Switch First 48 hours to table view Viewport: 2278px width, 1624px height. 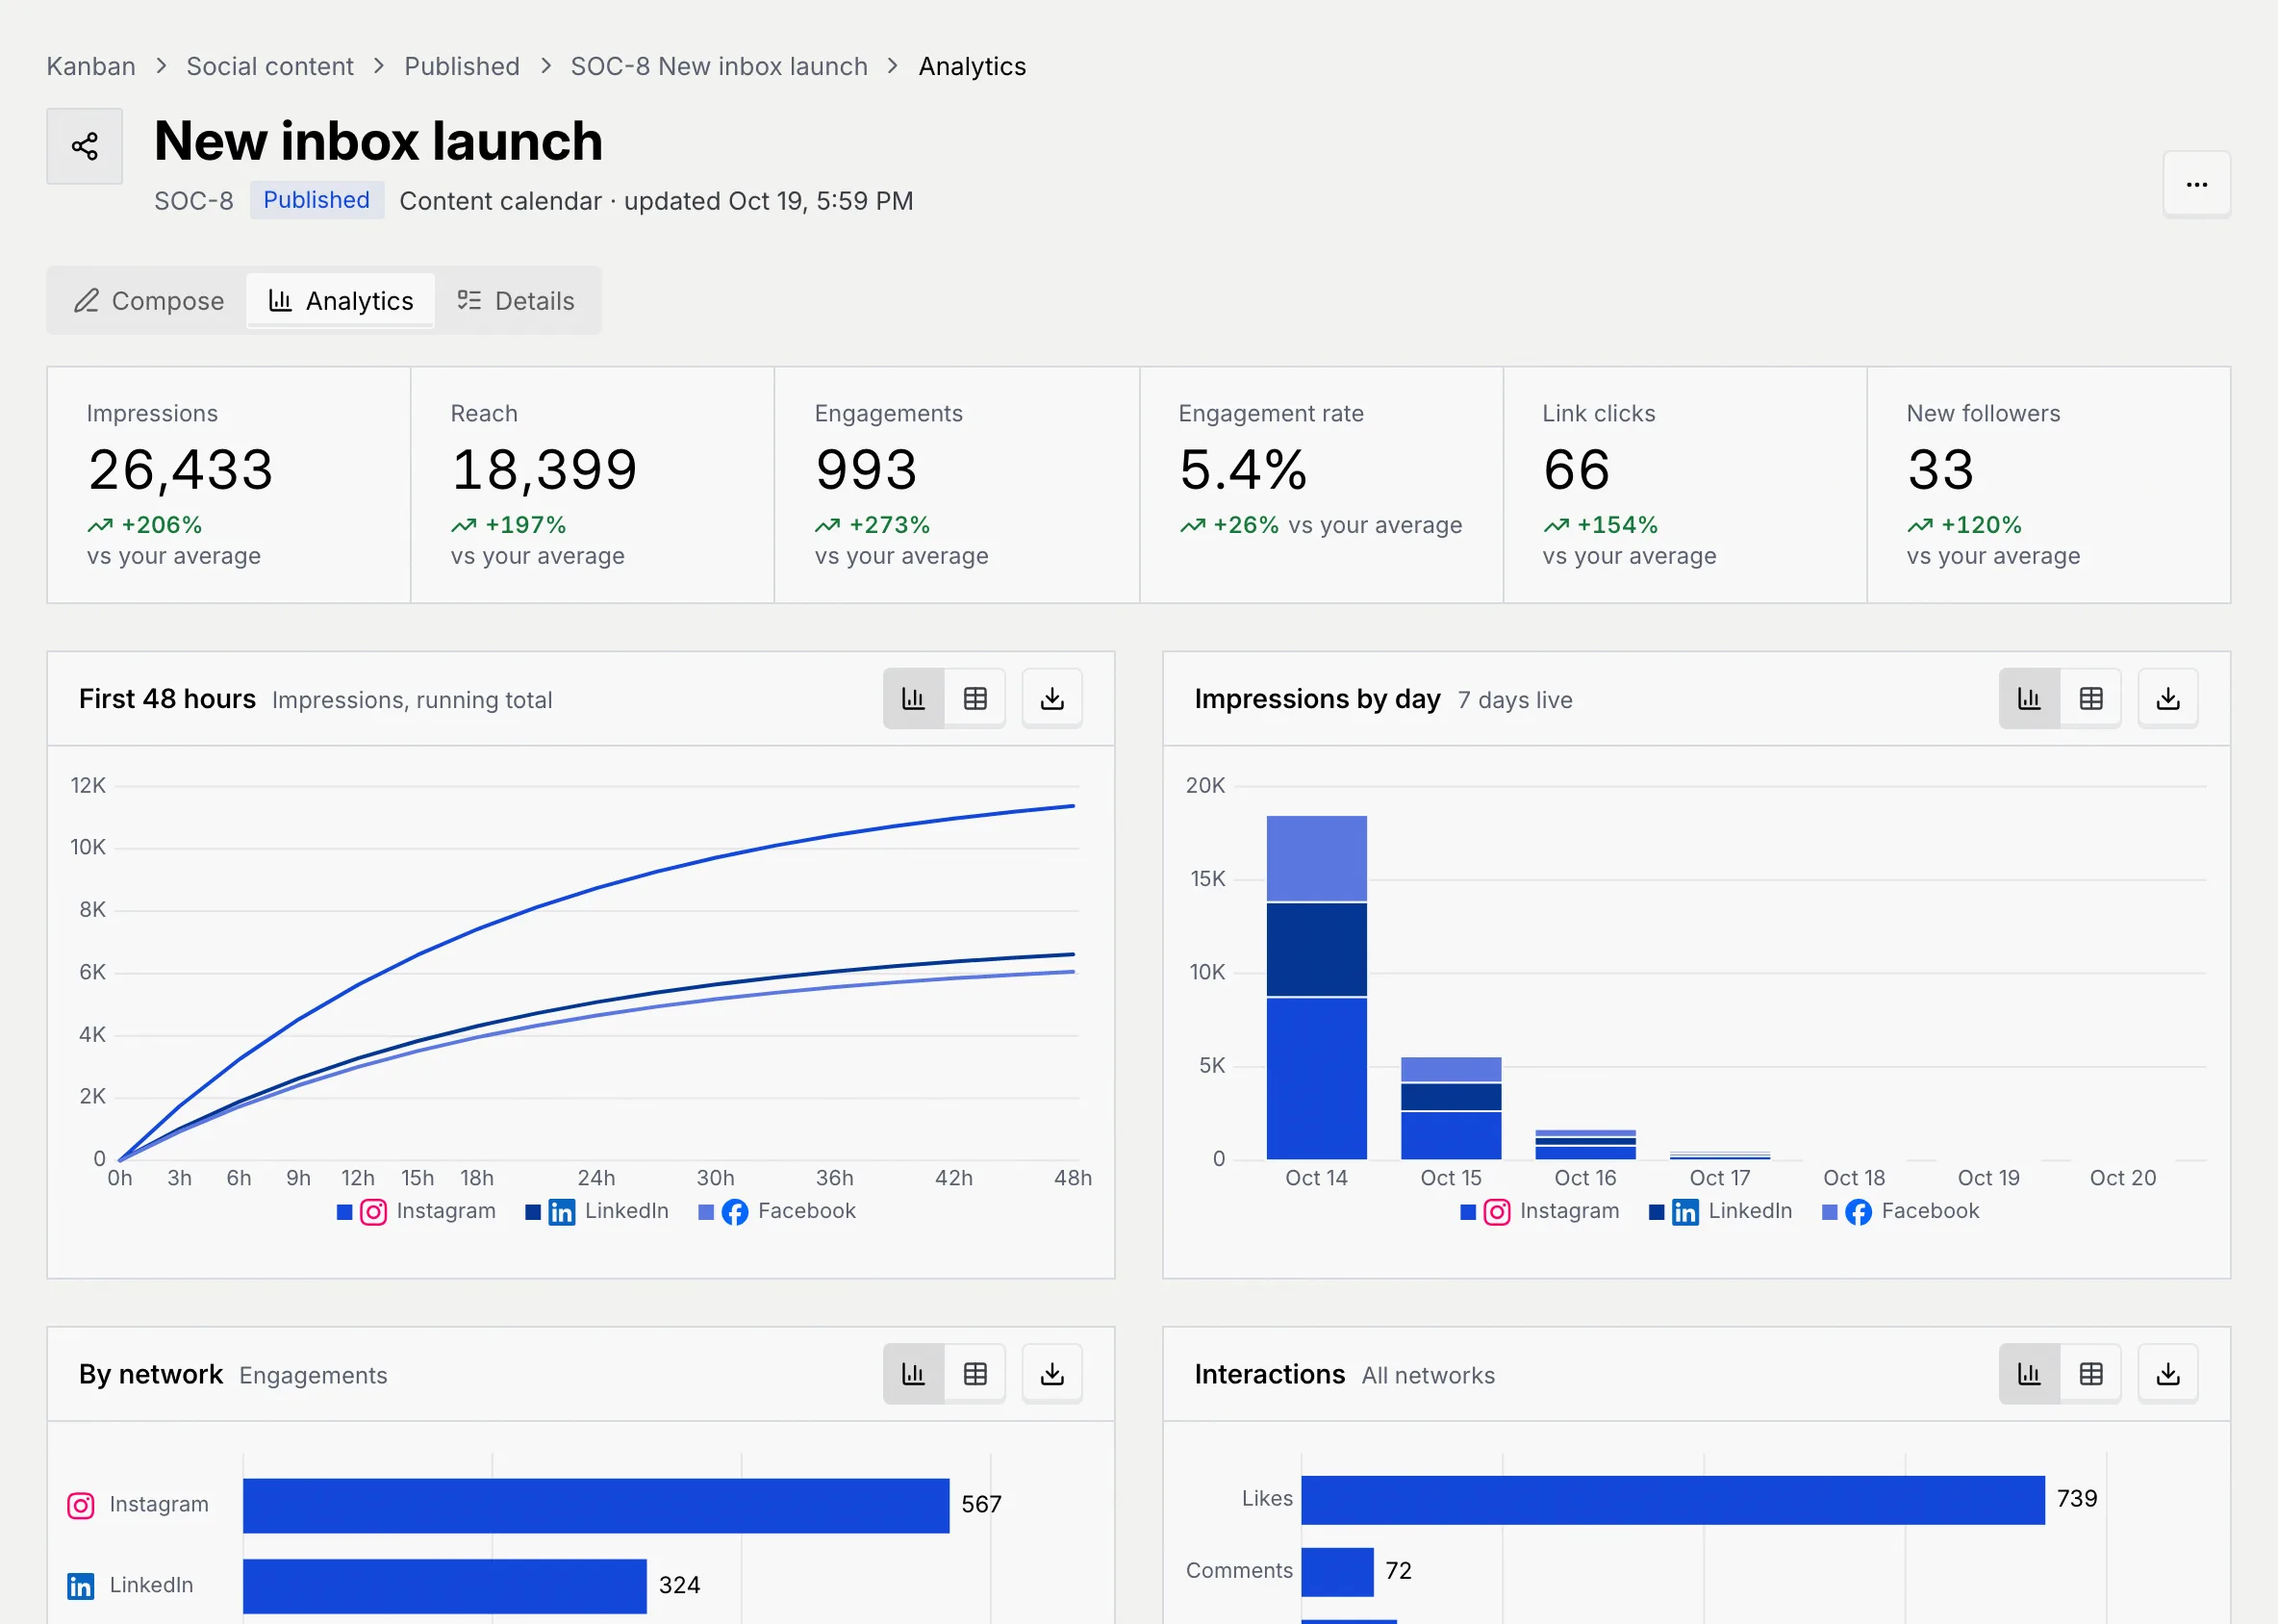click(975, 698)
